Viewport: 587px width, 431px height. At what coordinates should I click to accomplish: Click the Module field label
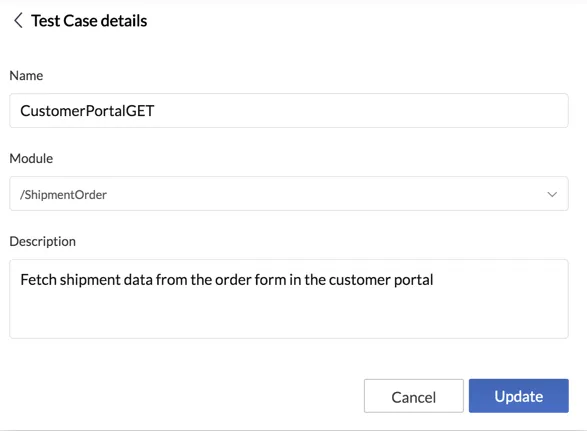coord(31,158)
